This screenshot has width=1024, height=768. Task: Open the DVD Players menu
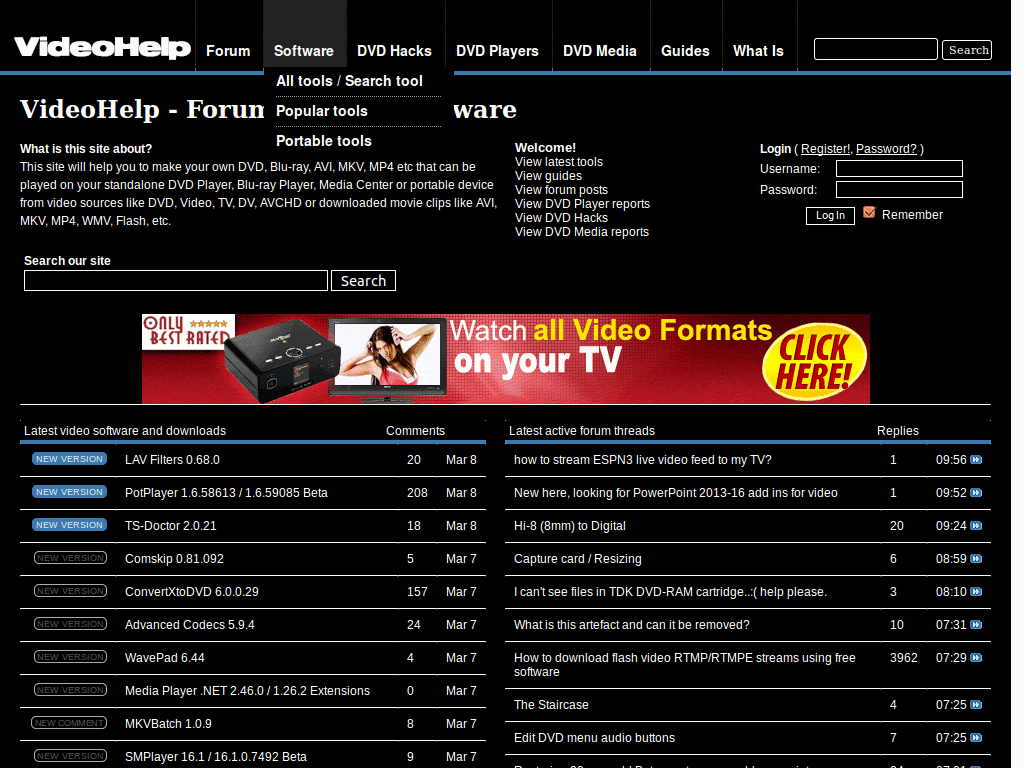tap(497, 51)
